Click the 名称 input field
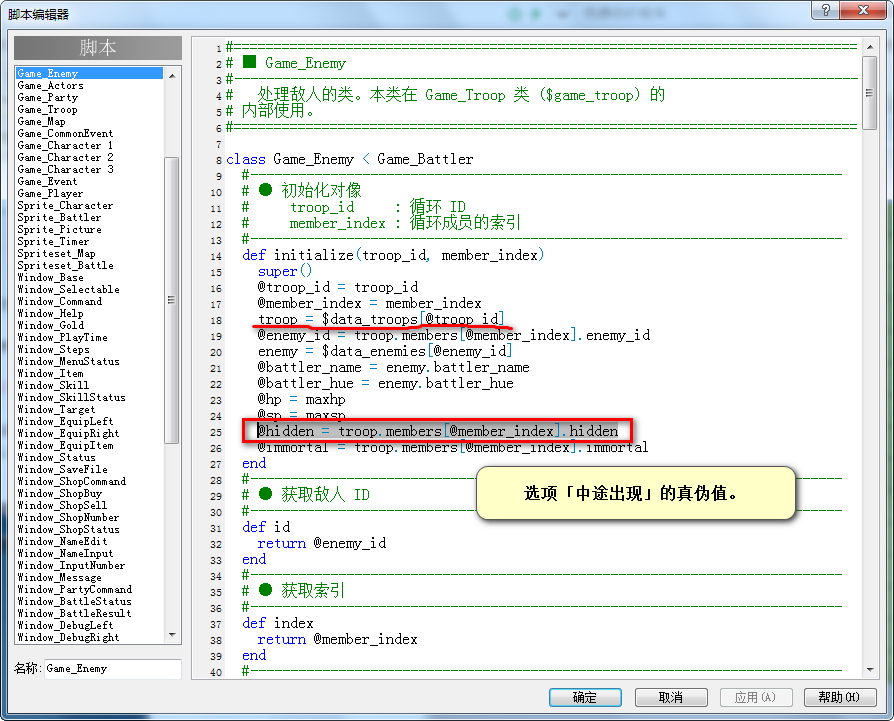Screen dimensions: 894x721 click(x=112, y=669)
